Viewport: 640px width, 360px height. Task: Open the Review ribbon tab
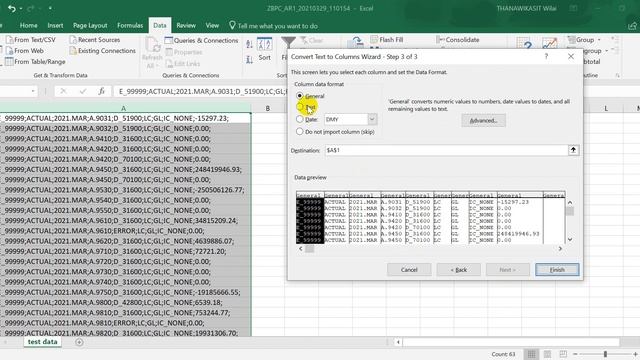[x=186, y=25]
